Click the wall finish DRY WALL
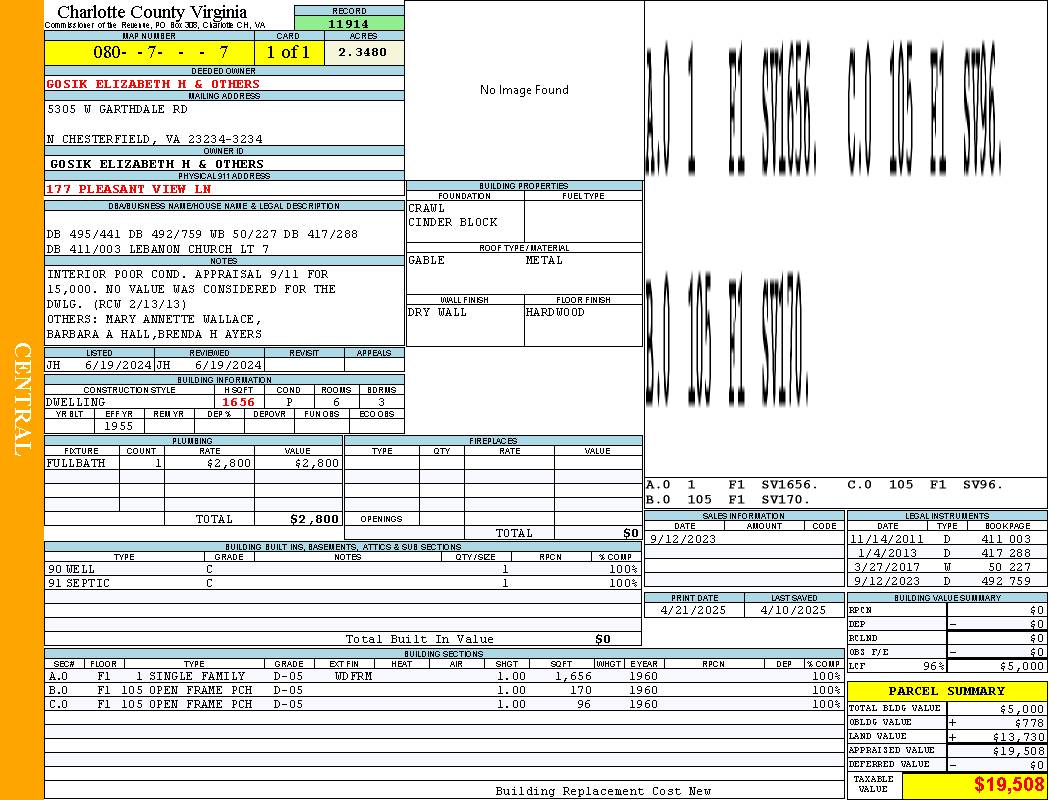1050x800 pixels. tap(437, 313)
